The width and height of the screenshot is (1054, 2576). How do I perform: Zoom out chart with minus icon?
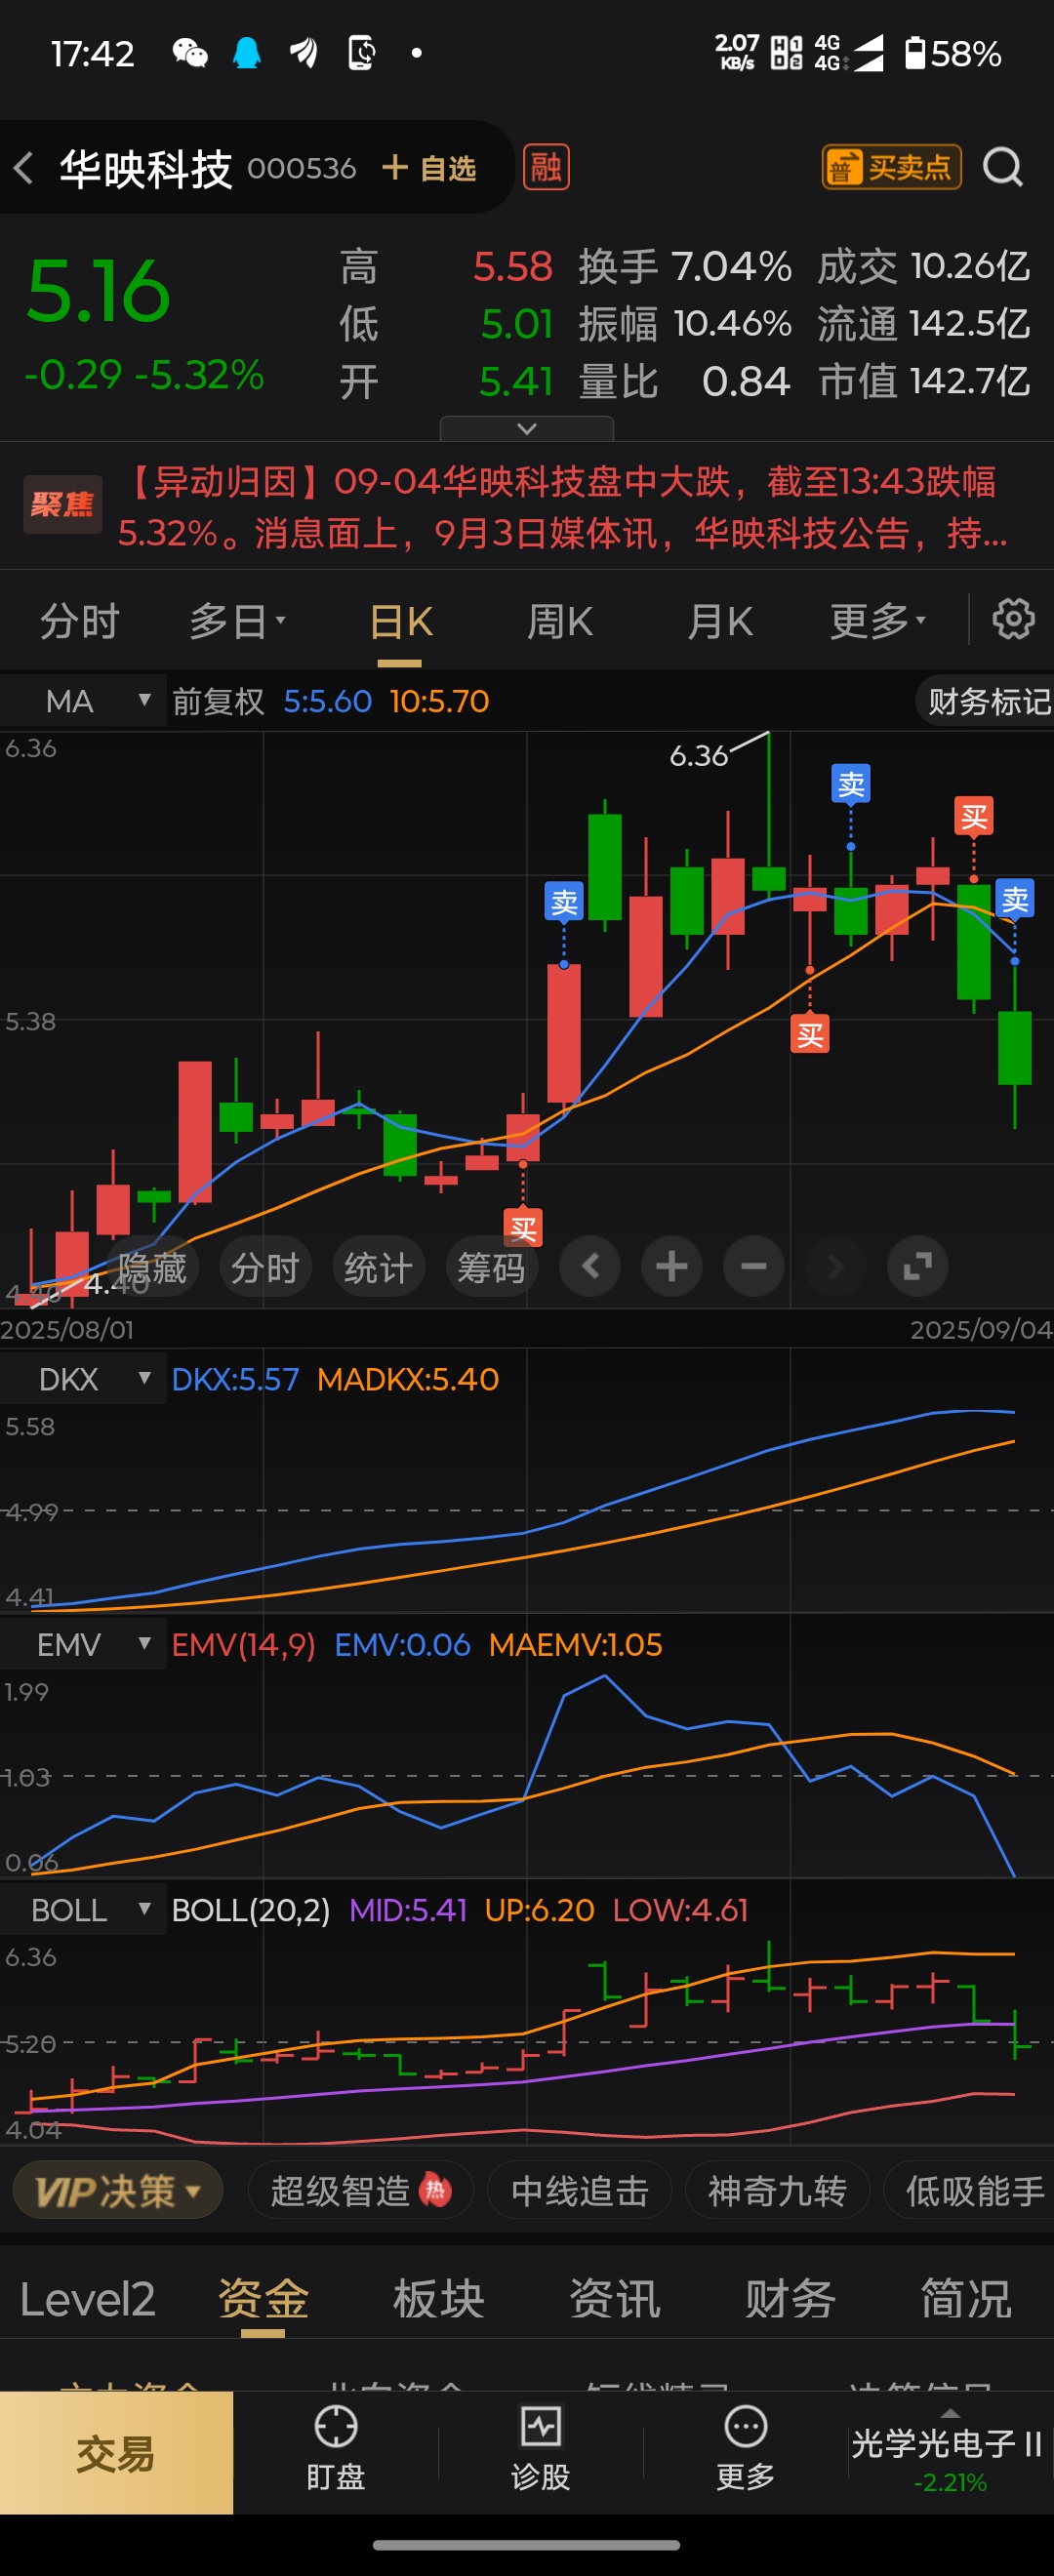pyautogui.click(x=754, y=1266)
